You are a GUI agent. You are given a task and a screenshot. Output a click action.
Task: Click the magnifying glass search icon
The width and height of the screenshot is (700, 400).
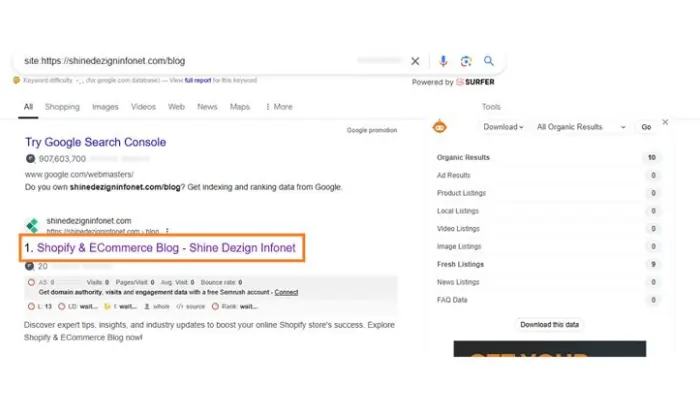[x=489, y=61]
